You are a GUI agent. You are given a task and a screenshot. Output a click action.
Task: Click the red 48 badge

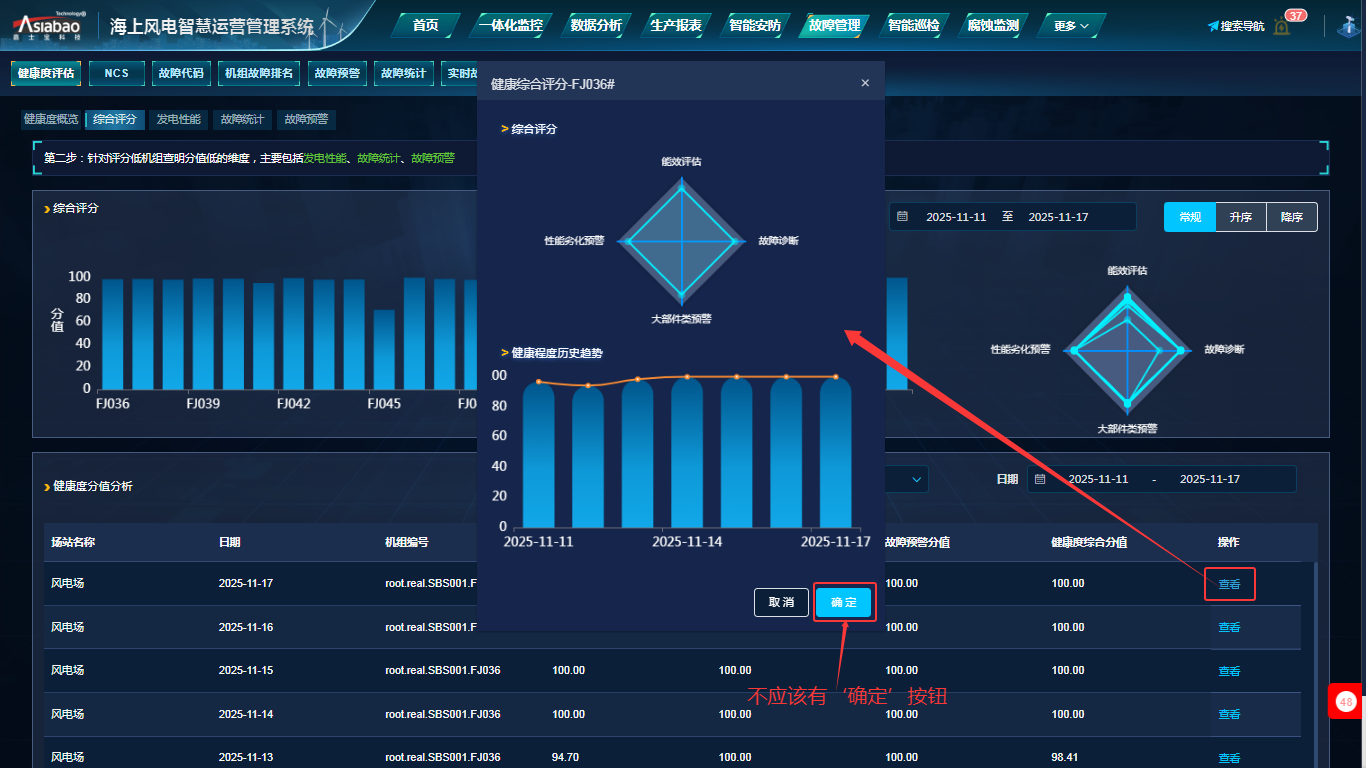tap(1346, 702)
